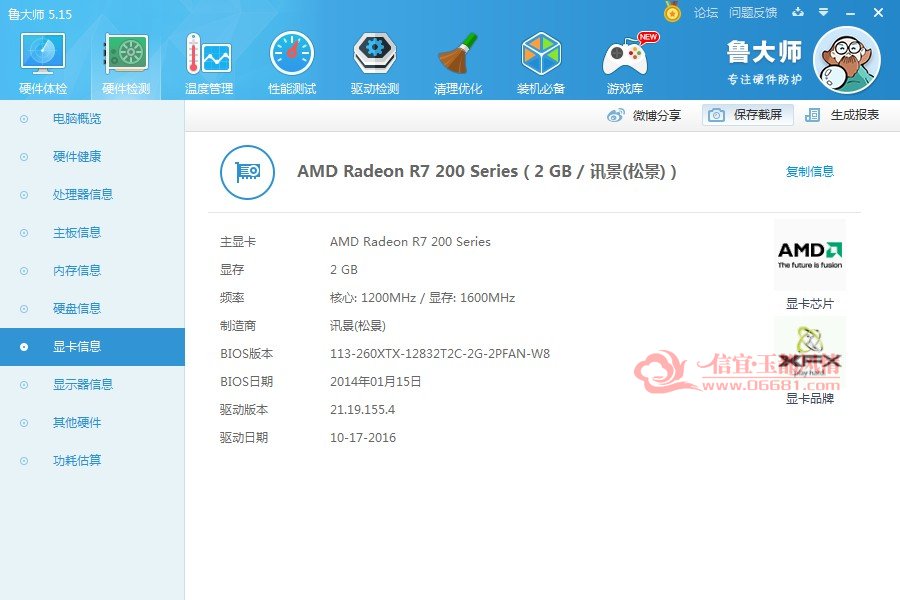The height and width of the screenshot is (600, 900).
Task: Click the gold medal icon in title bar
Action: (672, 12)
